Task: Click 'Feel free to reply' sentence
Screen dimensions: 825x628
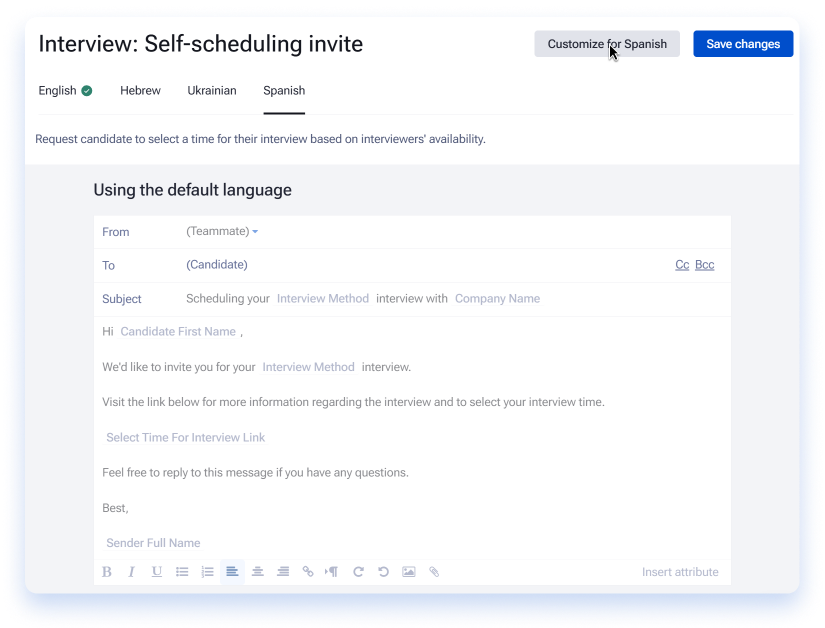Action: click(x=255, y=472)
